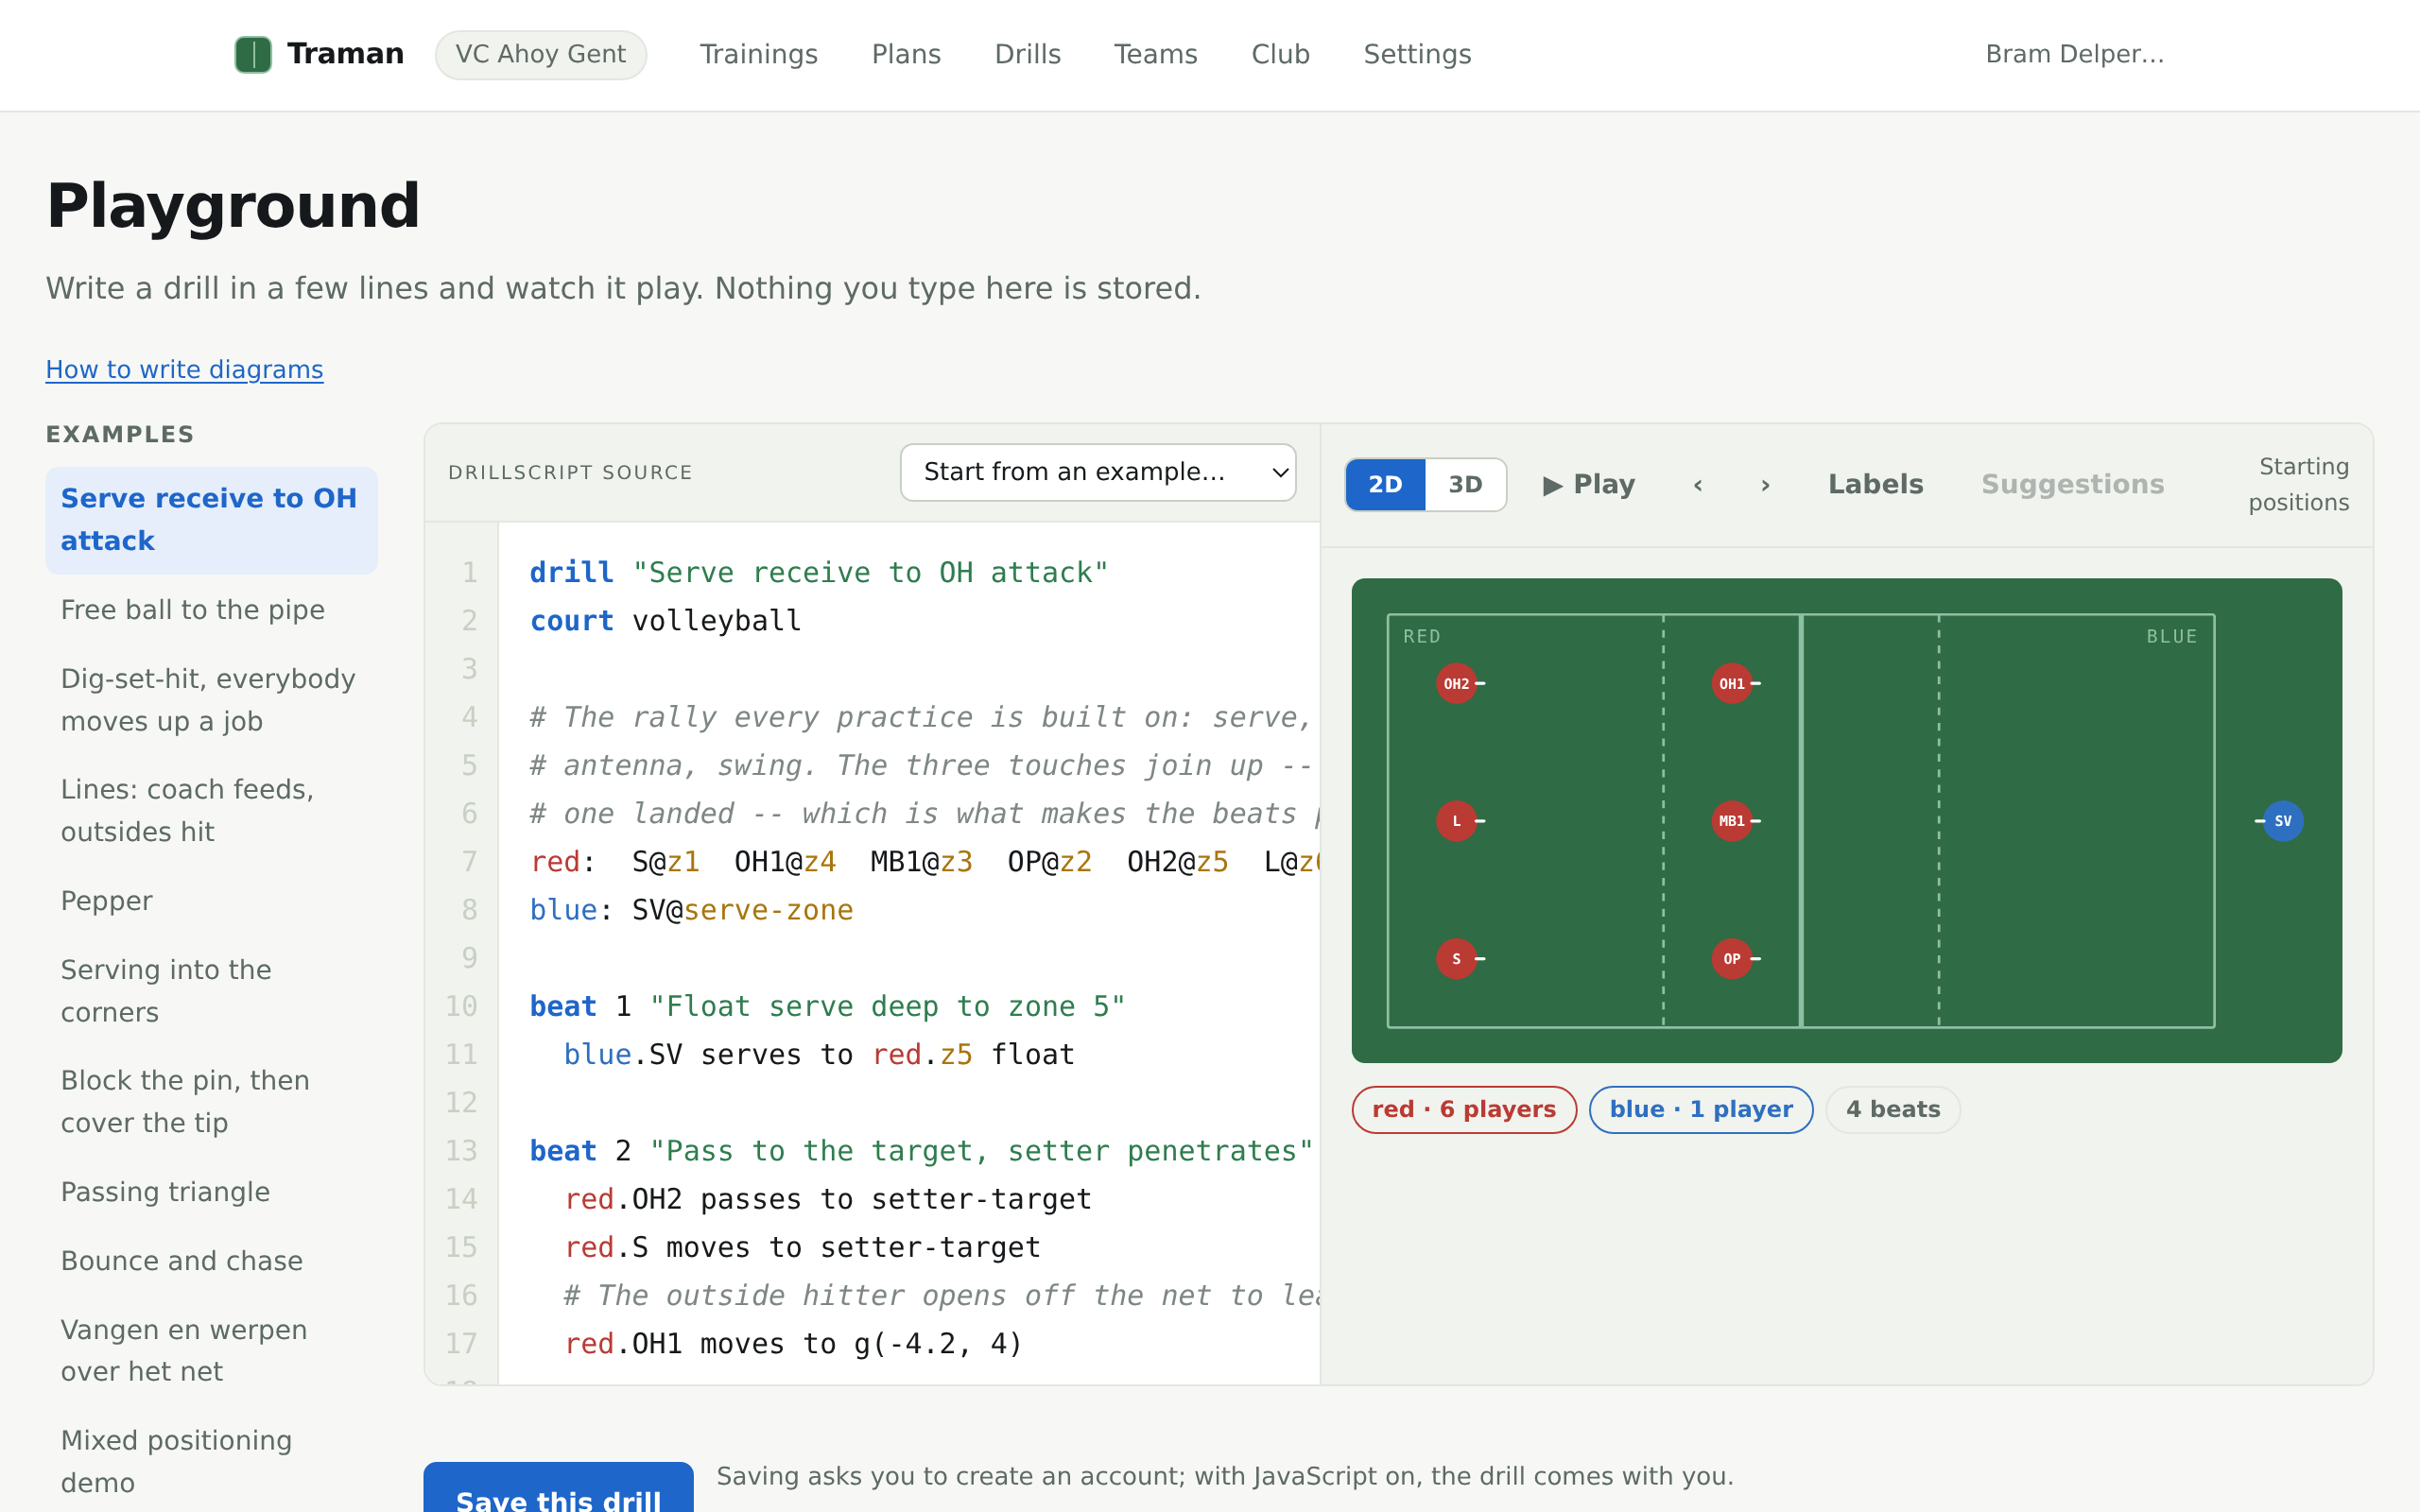Load the 'Dig-set-hit, everybody moves up a job' example
2420x1512 pixels.
(211, 700)
